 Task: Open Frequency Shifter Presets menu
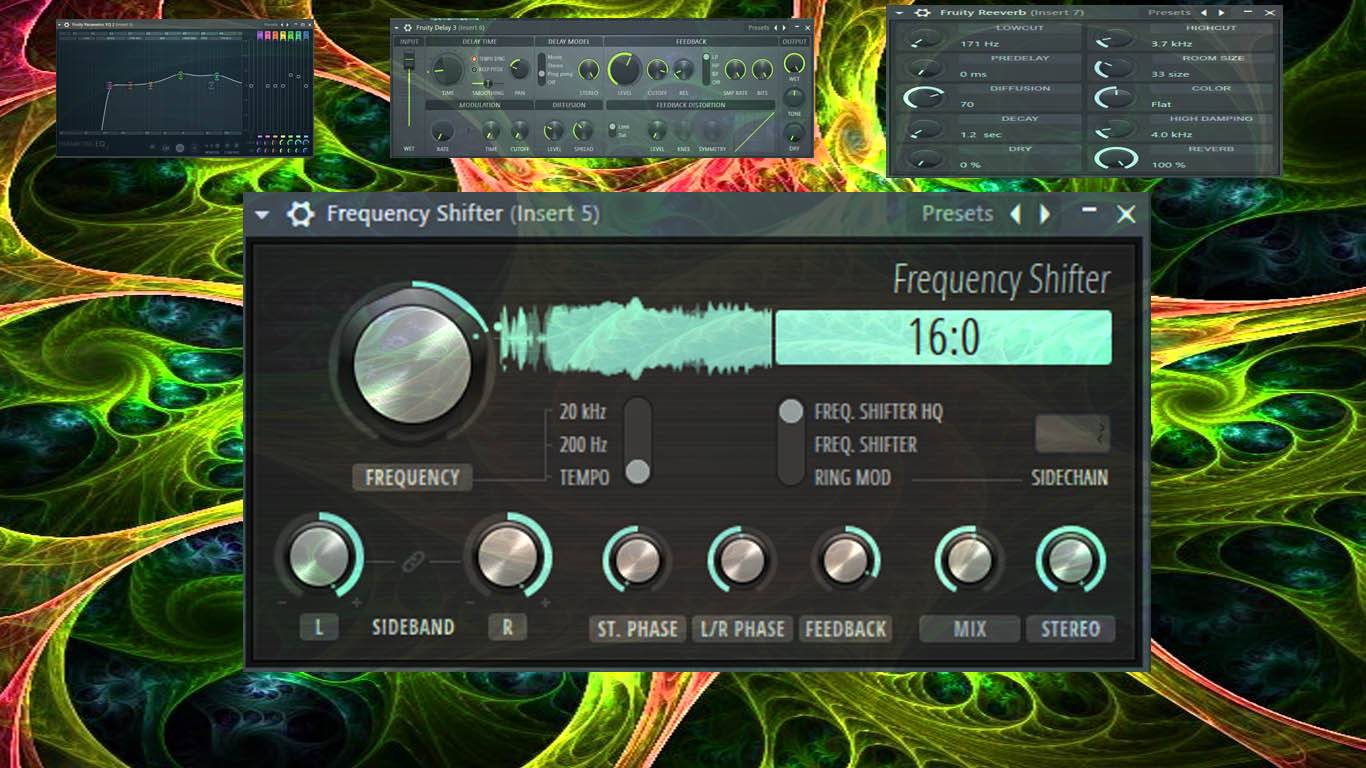pyautogui.click(x=957, y=213)
